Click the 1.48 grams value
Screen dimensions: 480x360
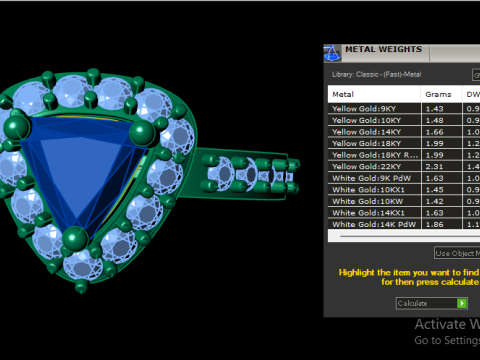click(x=435, y=120)
